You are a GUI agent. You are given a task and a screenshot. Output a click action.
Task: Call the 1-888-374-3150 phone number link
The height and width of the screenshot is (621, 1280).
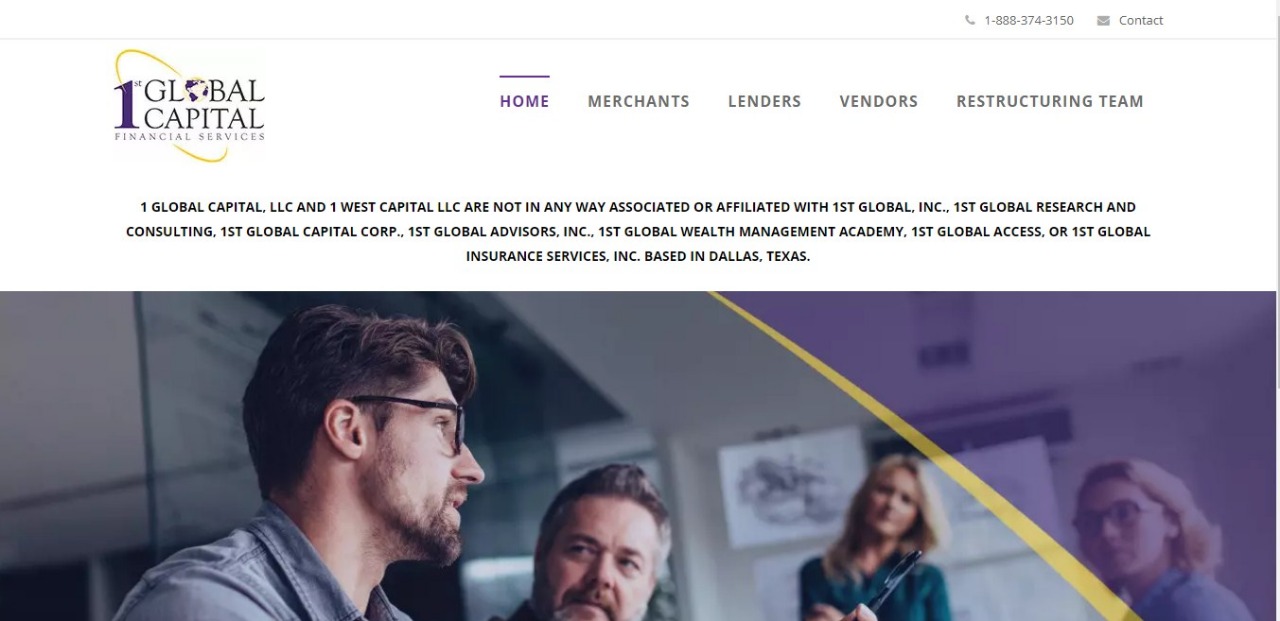1029,20
